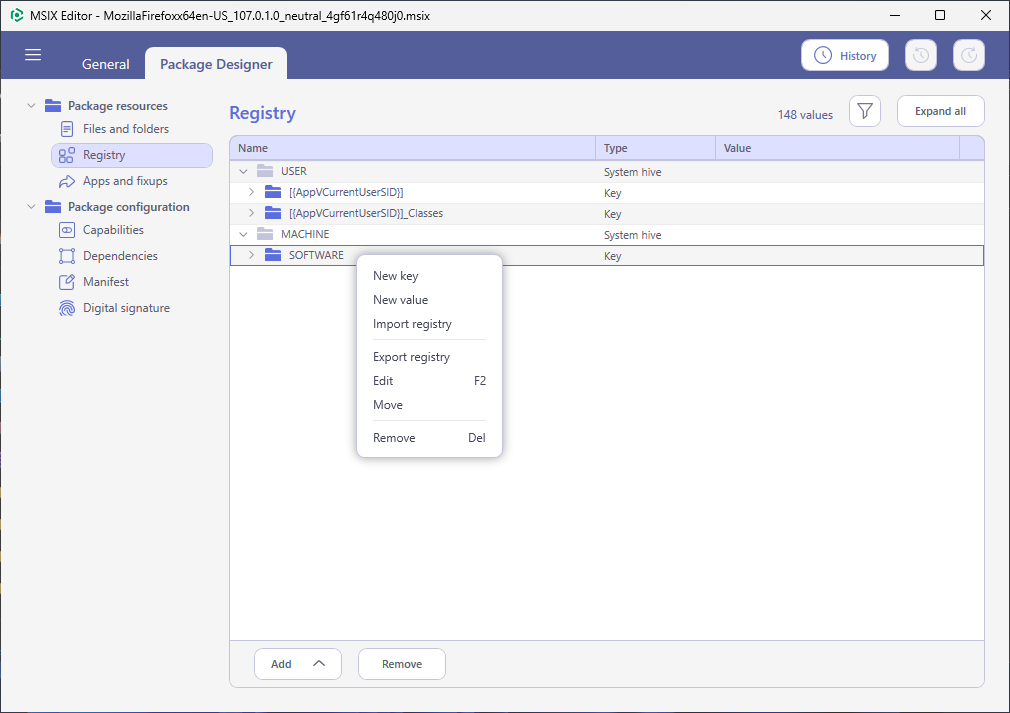The width and height of the screenshot is (1010, 713).
Task: Click the redo history arrow button
Action: point(969,55)
